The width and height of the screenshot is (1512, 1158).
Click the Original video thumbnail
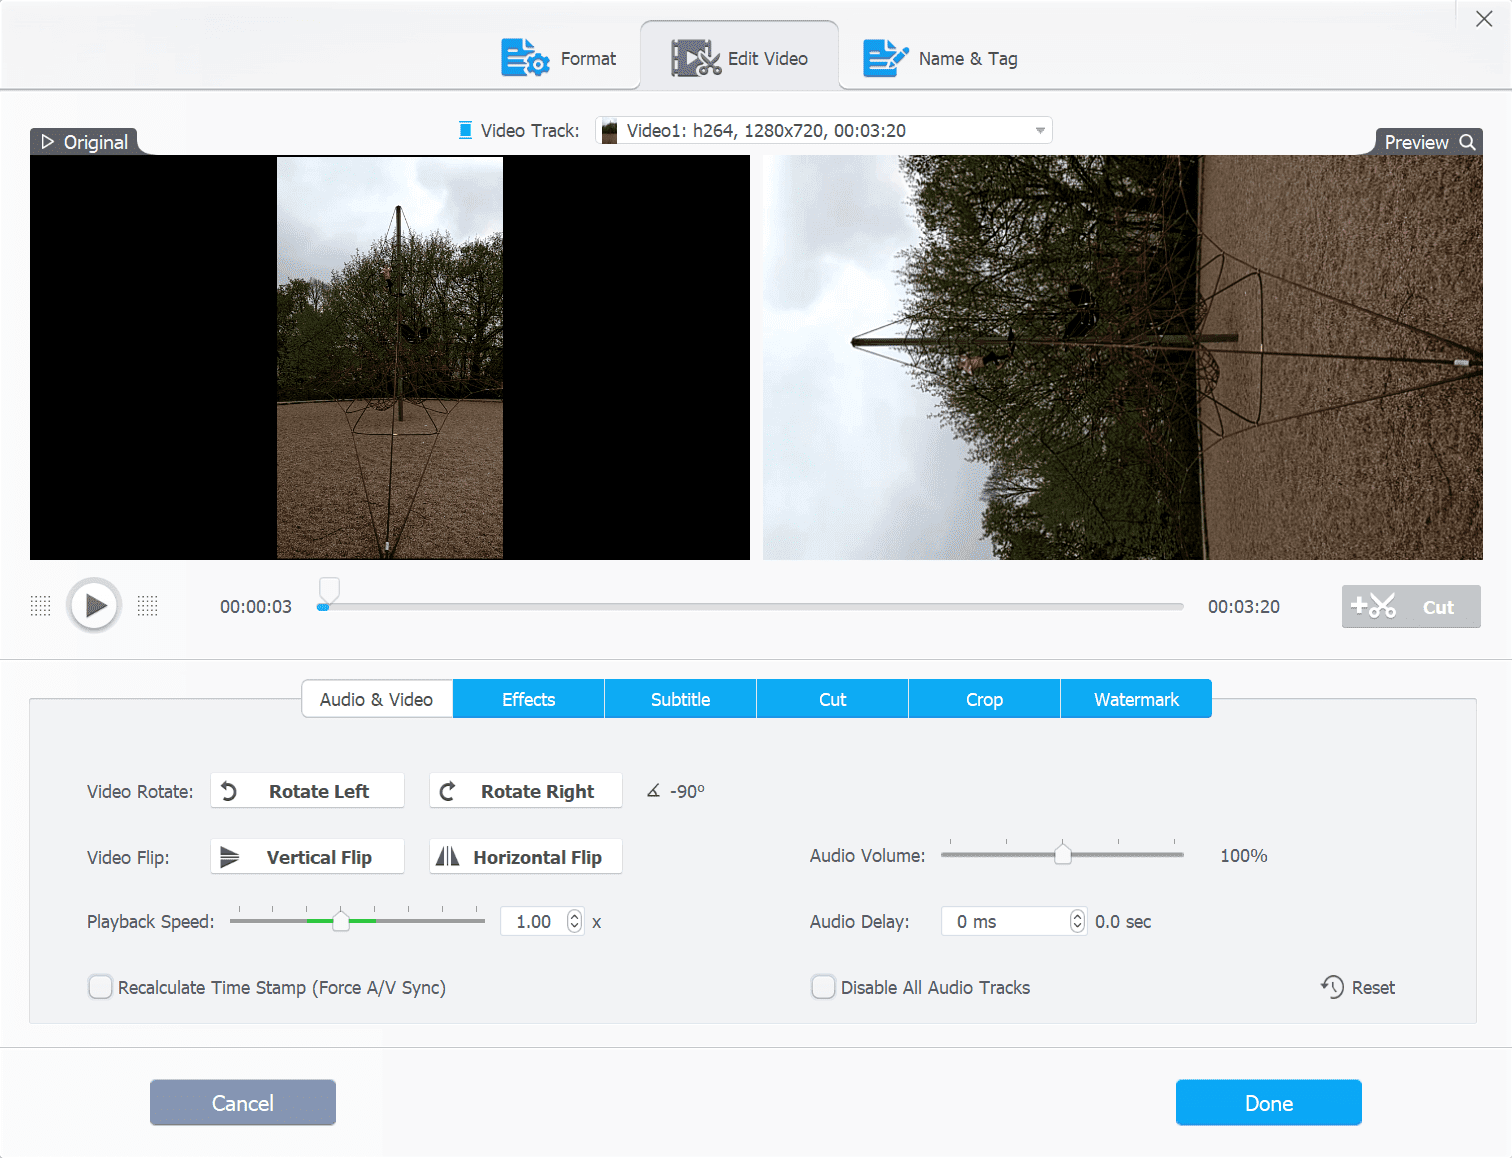pyautogui.click(x=390, y=357)
